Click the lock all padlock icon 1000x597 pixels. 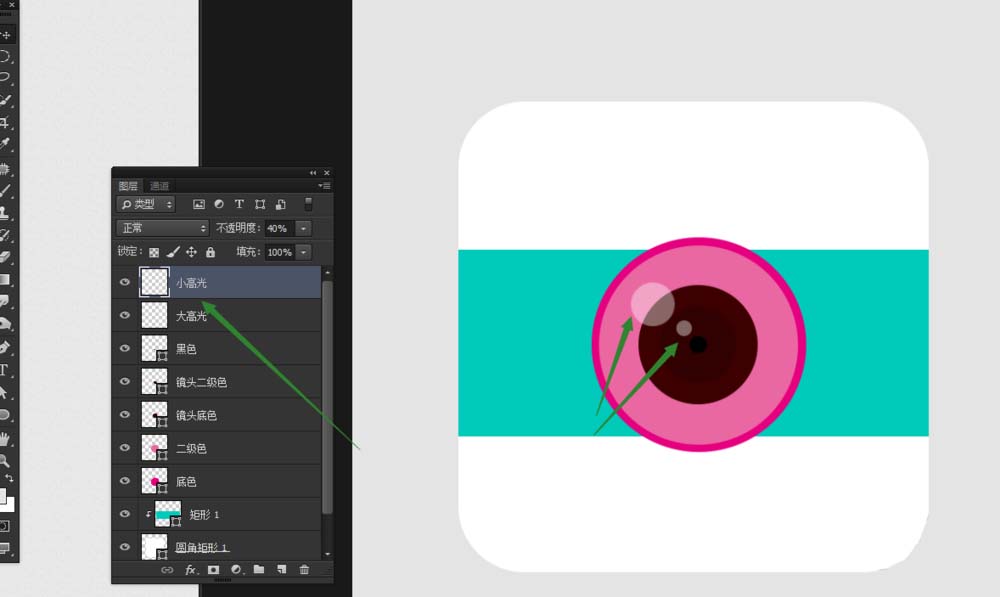tap(210, 253)
